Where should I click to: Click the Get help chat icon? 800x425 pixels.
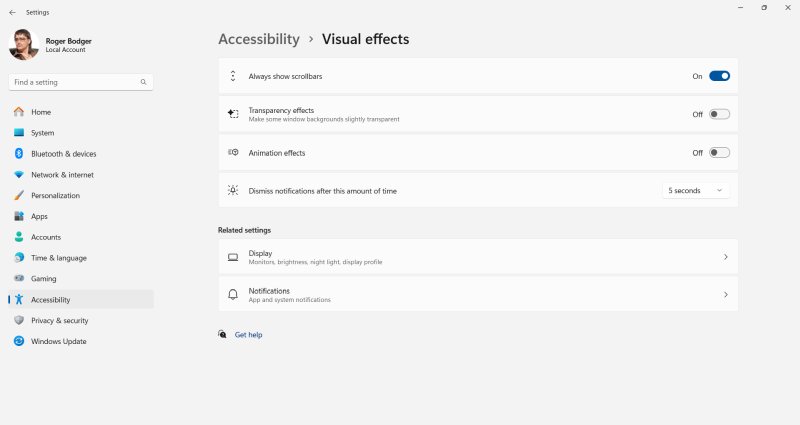222,334
